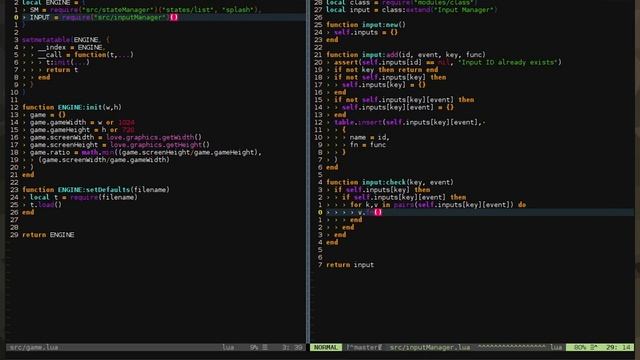Screen dimensions: 640x360
Task: Click the 9% scroll position indicator
Action: pos(254,347)
